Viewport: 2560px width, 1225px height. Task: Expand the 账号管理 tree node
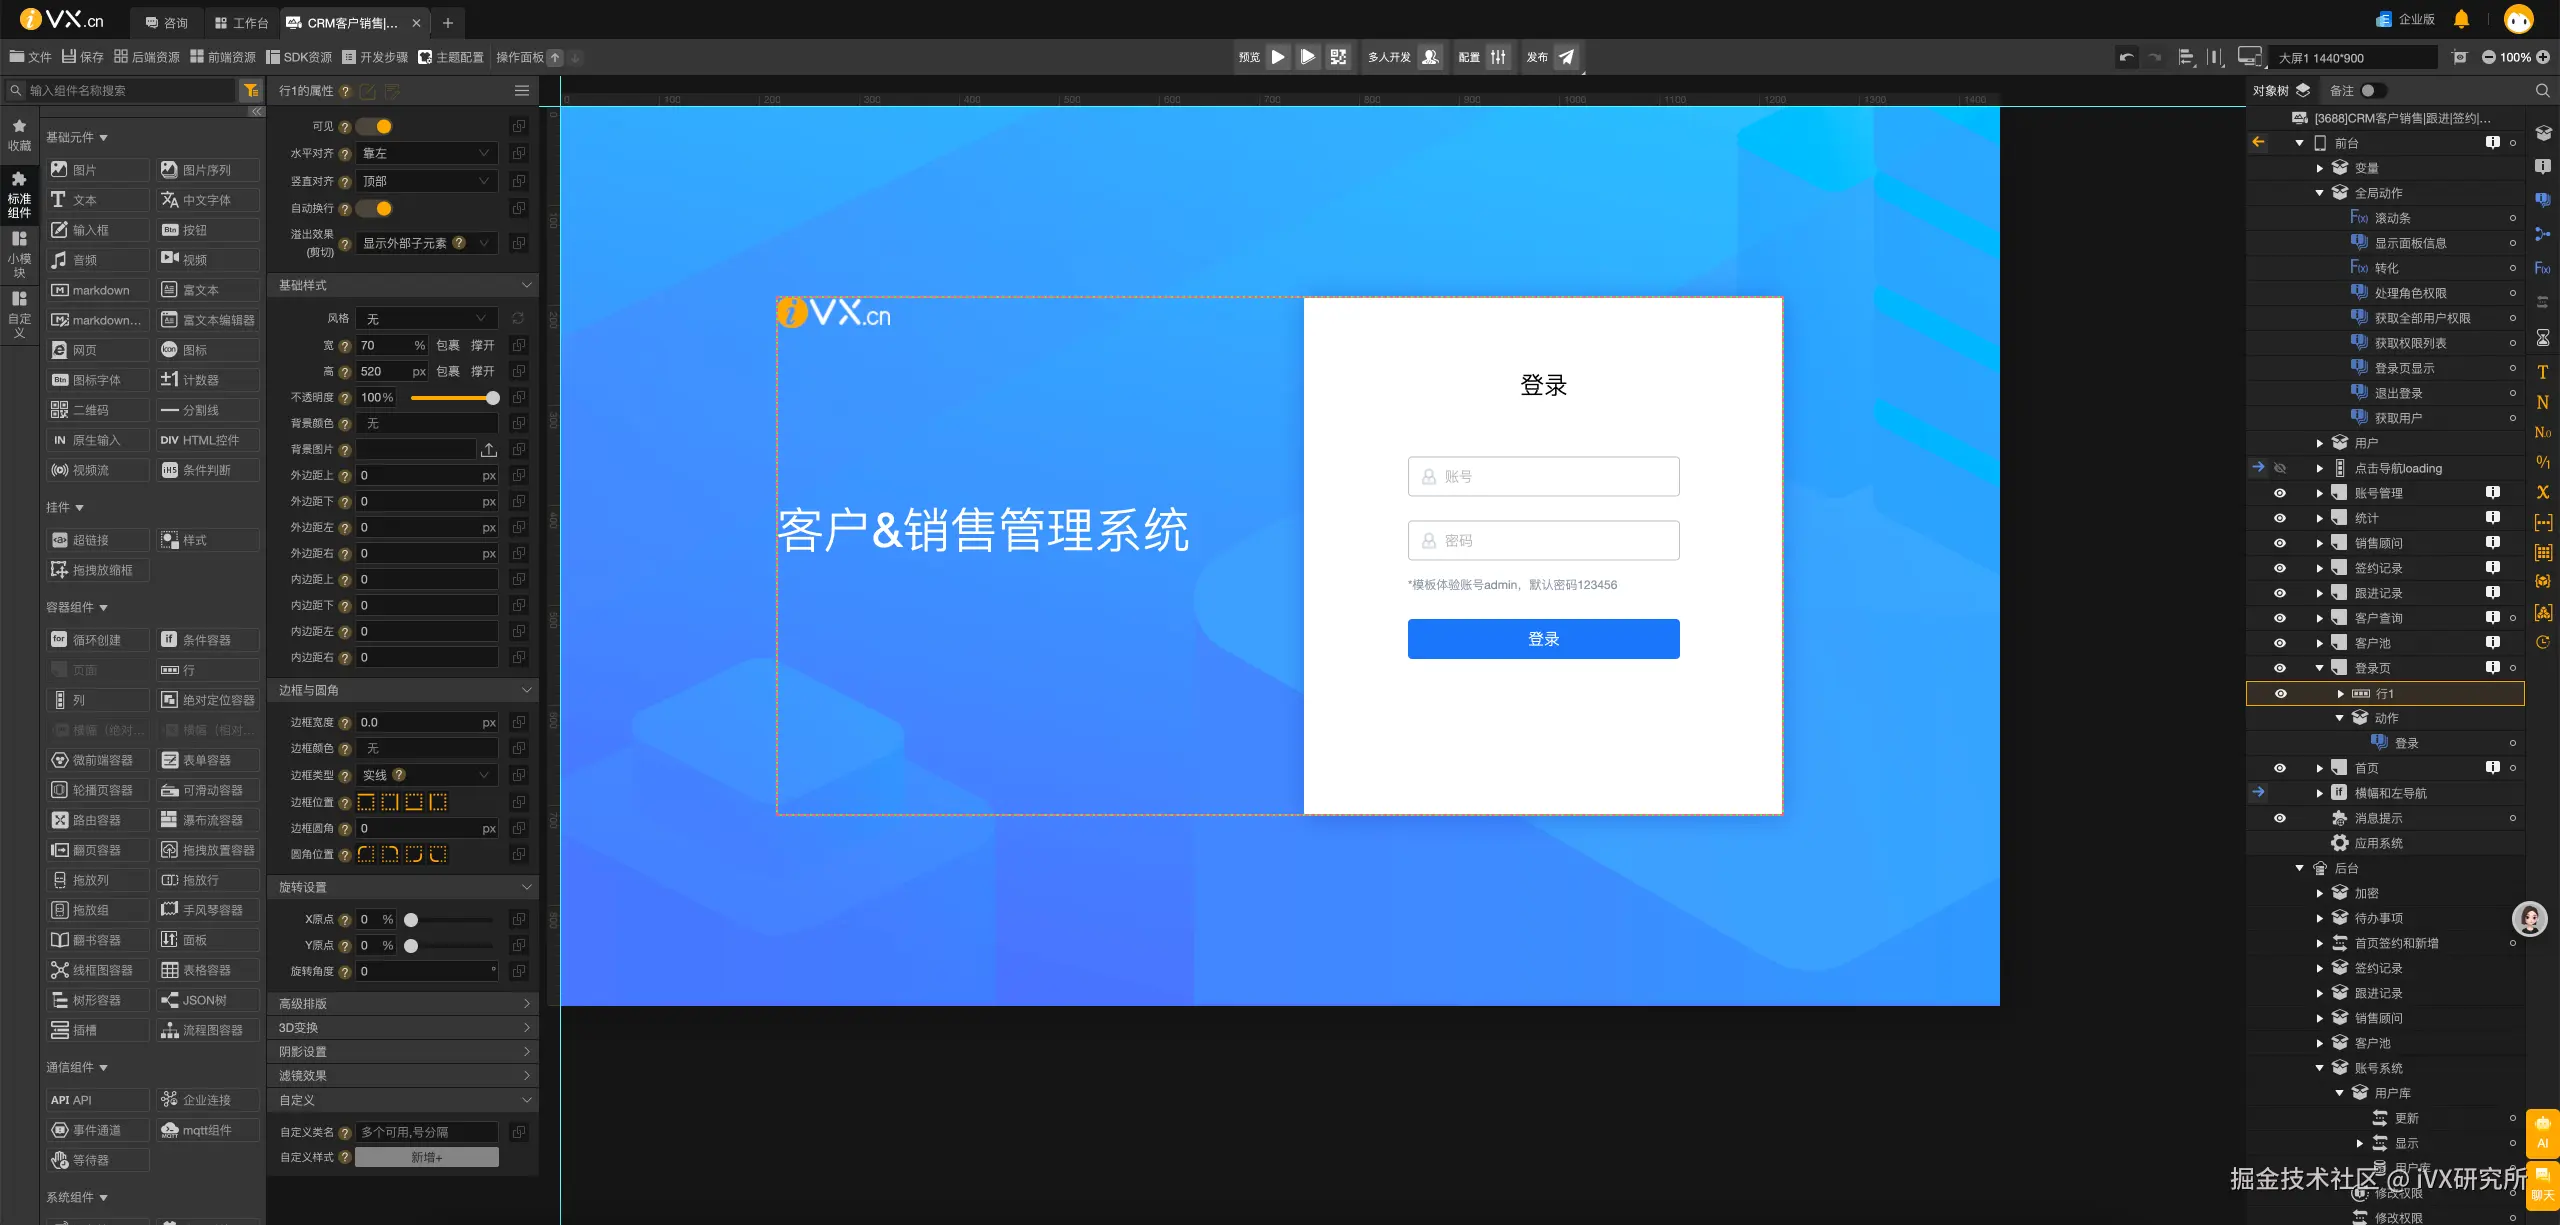pyautogui.click(x=2320, y=493)
